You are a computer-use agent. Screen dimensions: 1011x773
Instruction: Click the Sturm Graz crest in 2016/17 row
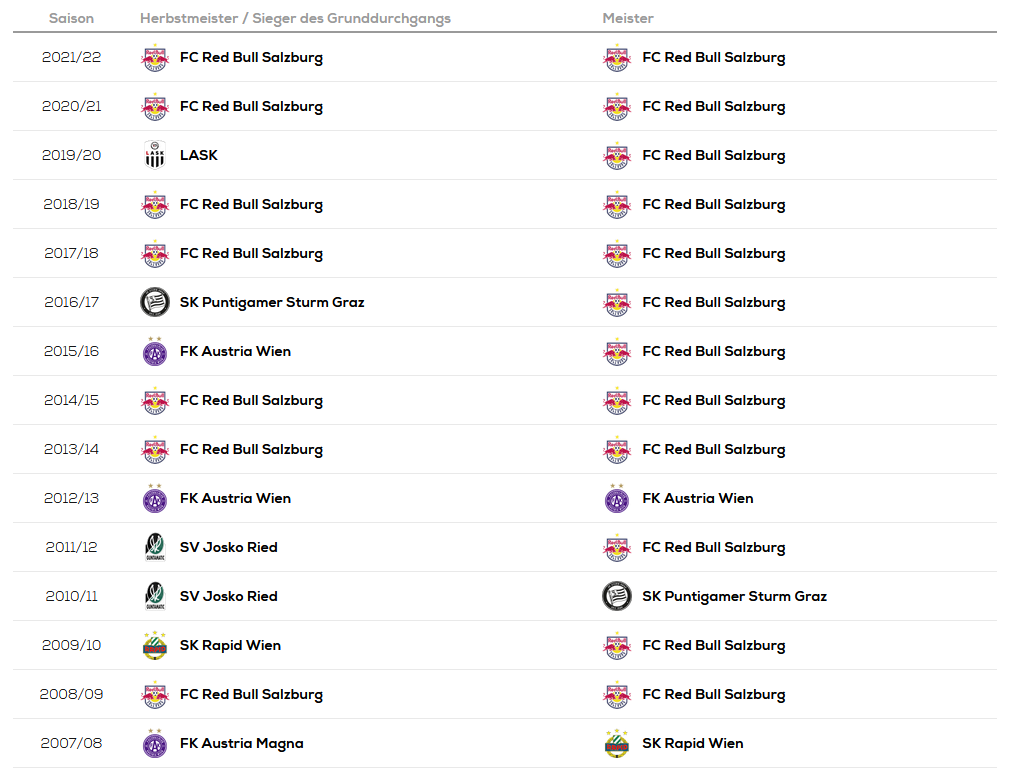coord(155,302)
